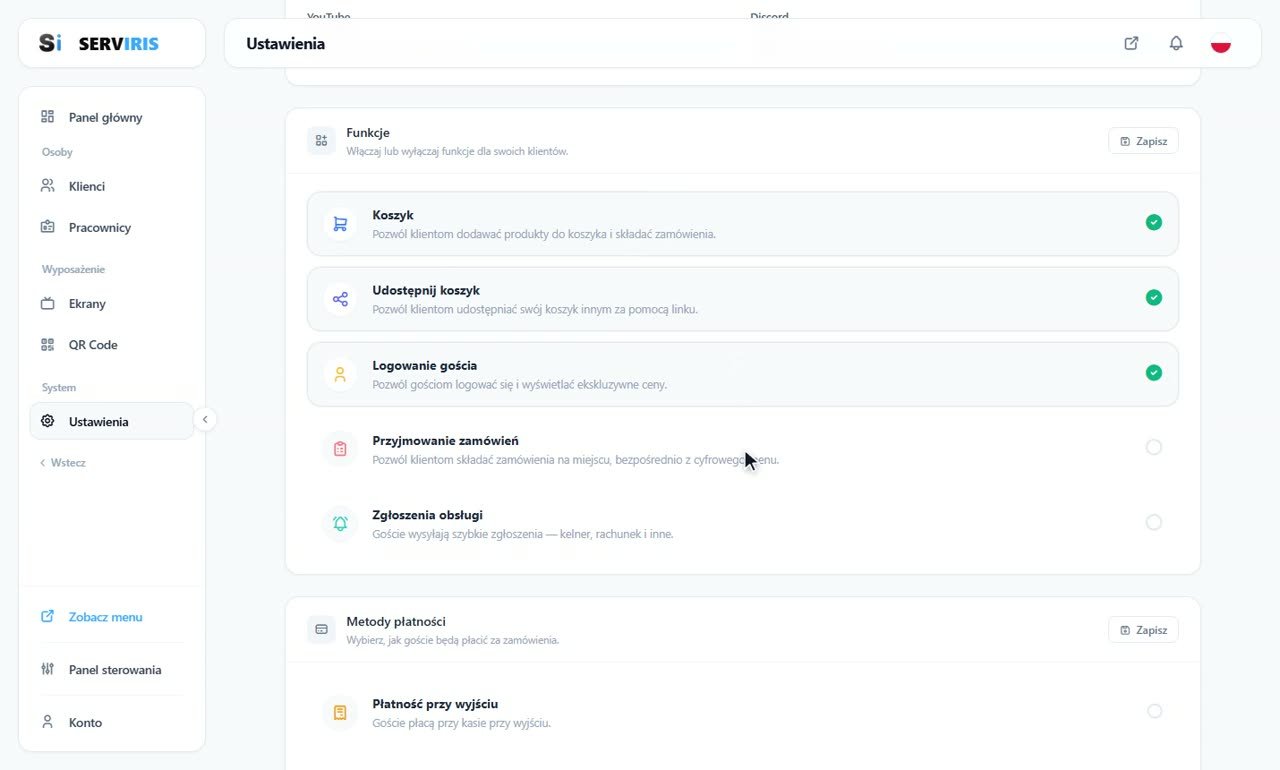
Task: Click the Ustawienia gear icon
Action: pyautogui.click(x=47, y=421)
